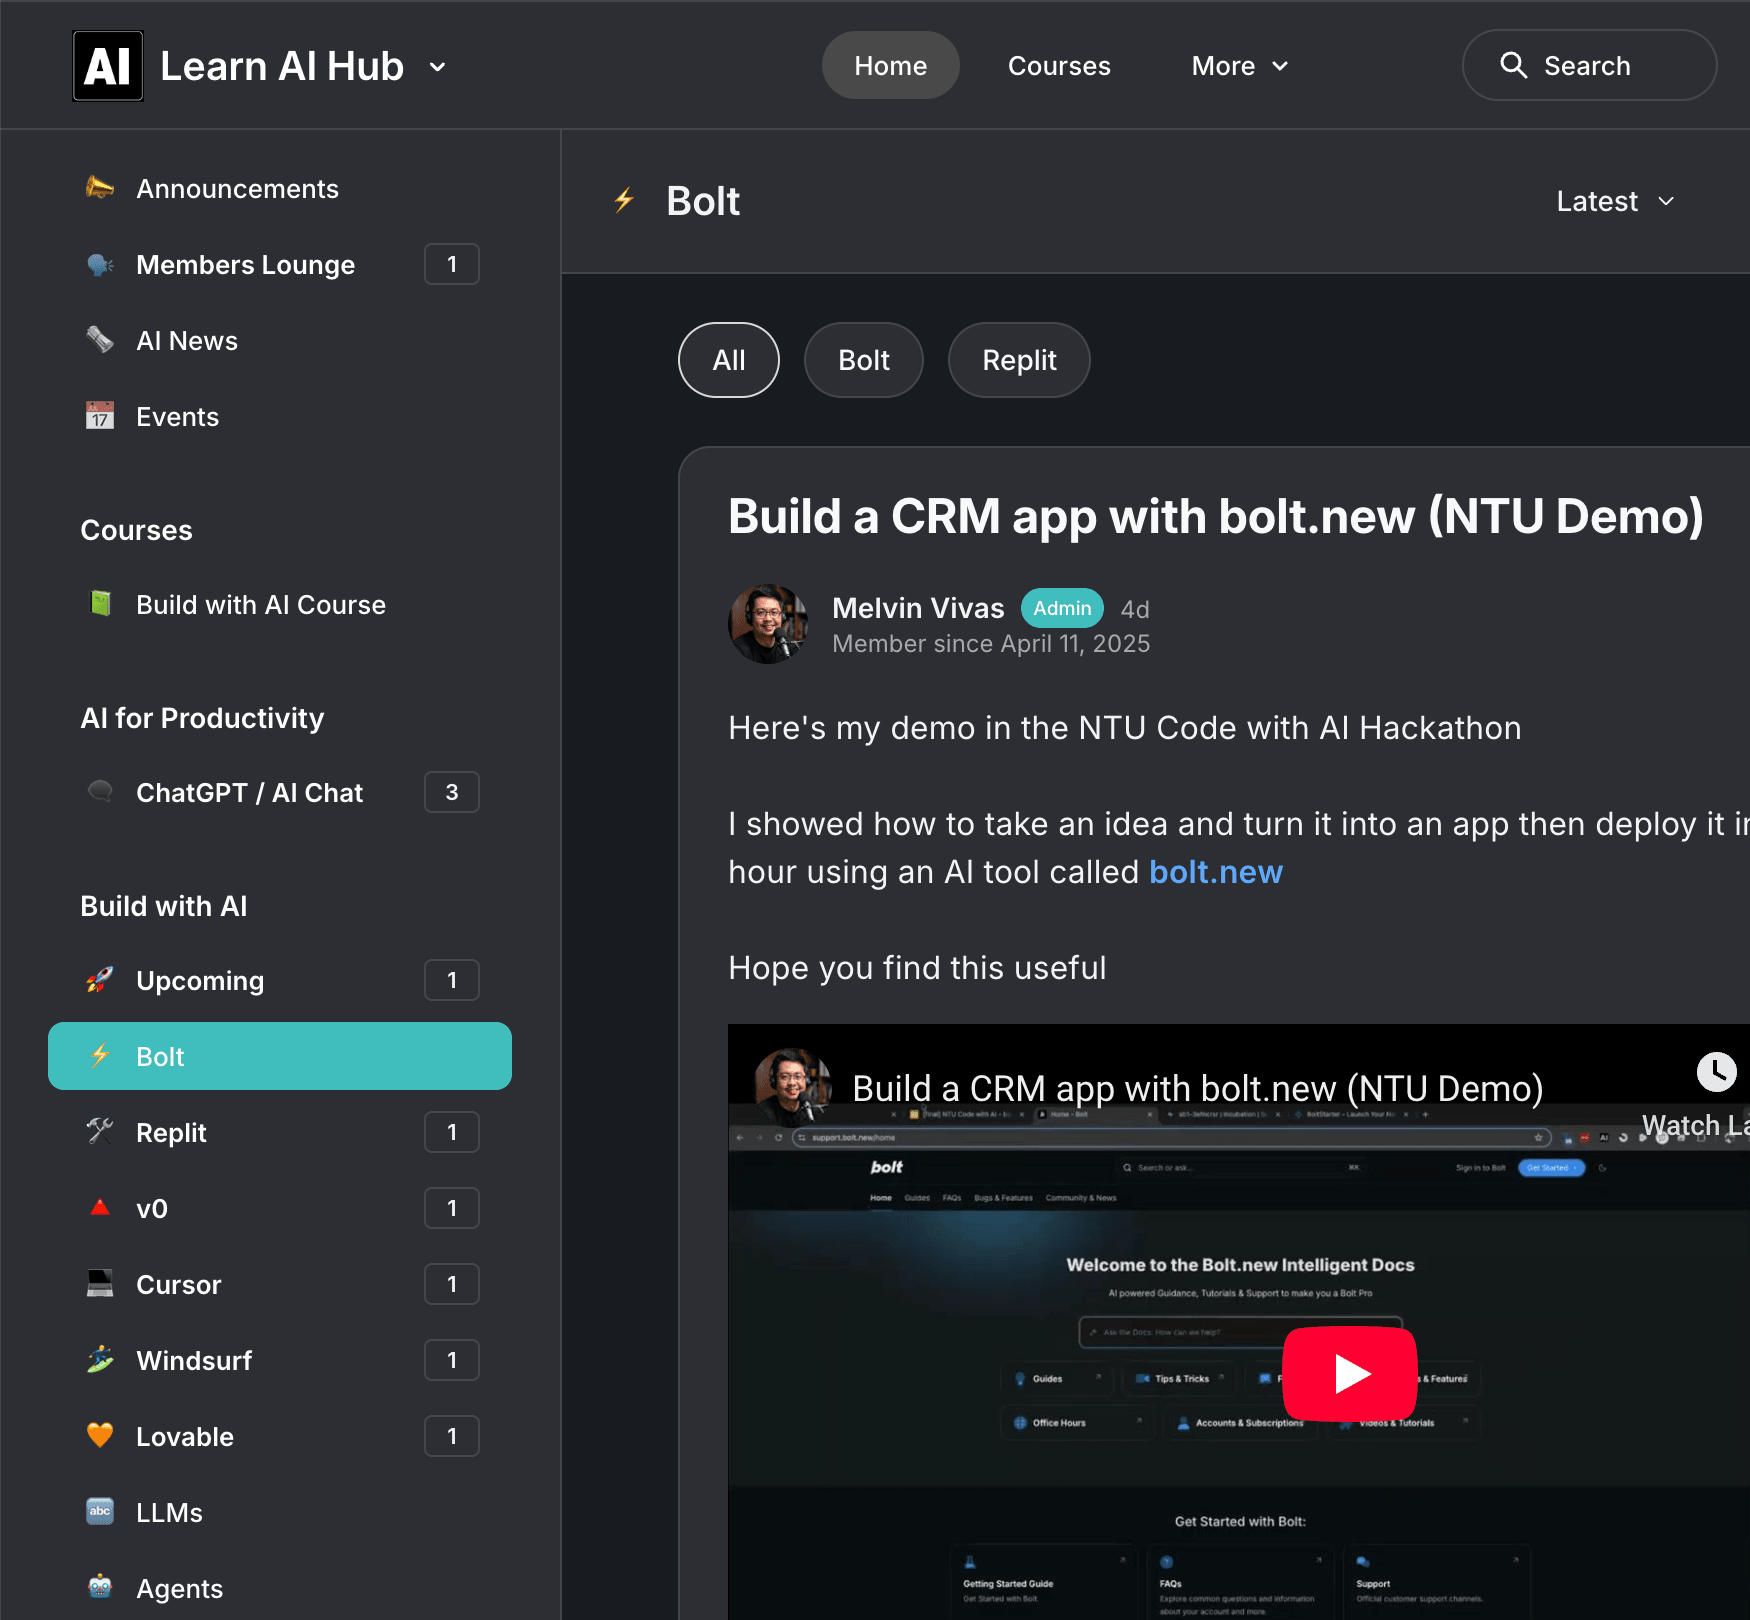Click the AI logo in the header
The height and width of the screenshot is (1620, 1750).
click(x=108, y=66)
